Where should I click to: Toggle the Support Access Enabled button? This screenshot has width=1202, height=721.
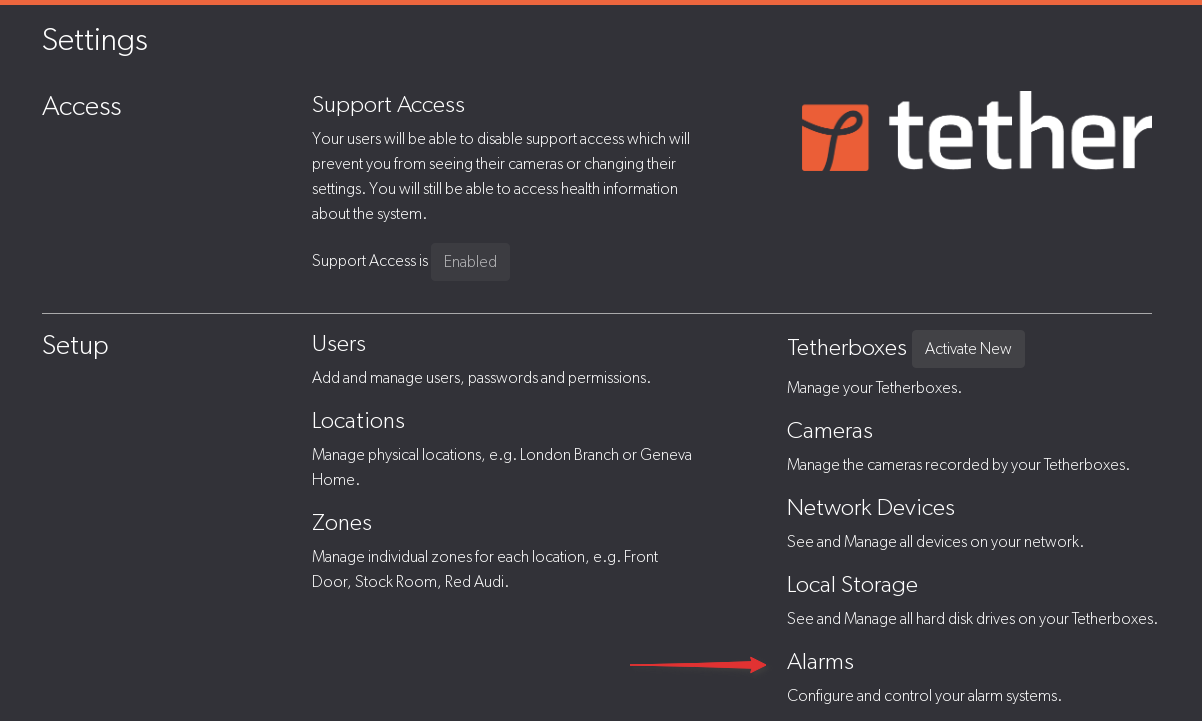coord(470,262)
